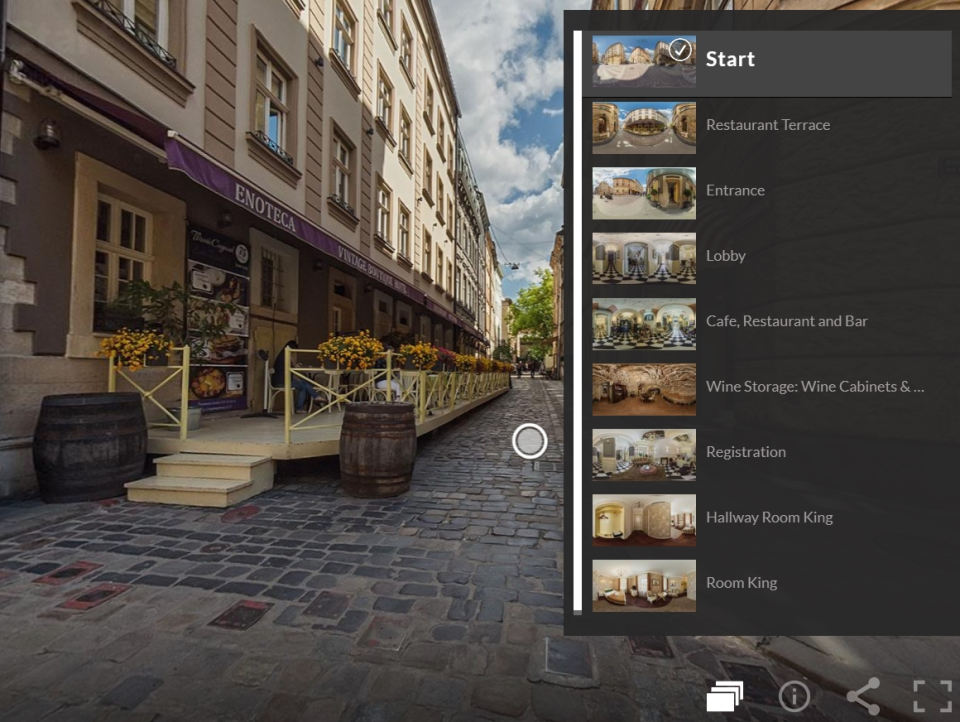960x722 pixels.
Task: Share the virtual tour
Action: coord(862,694)
